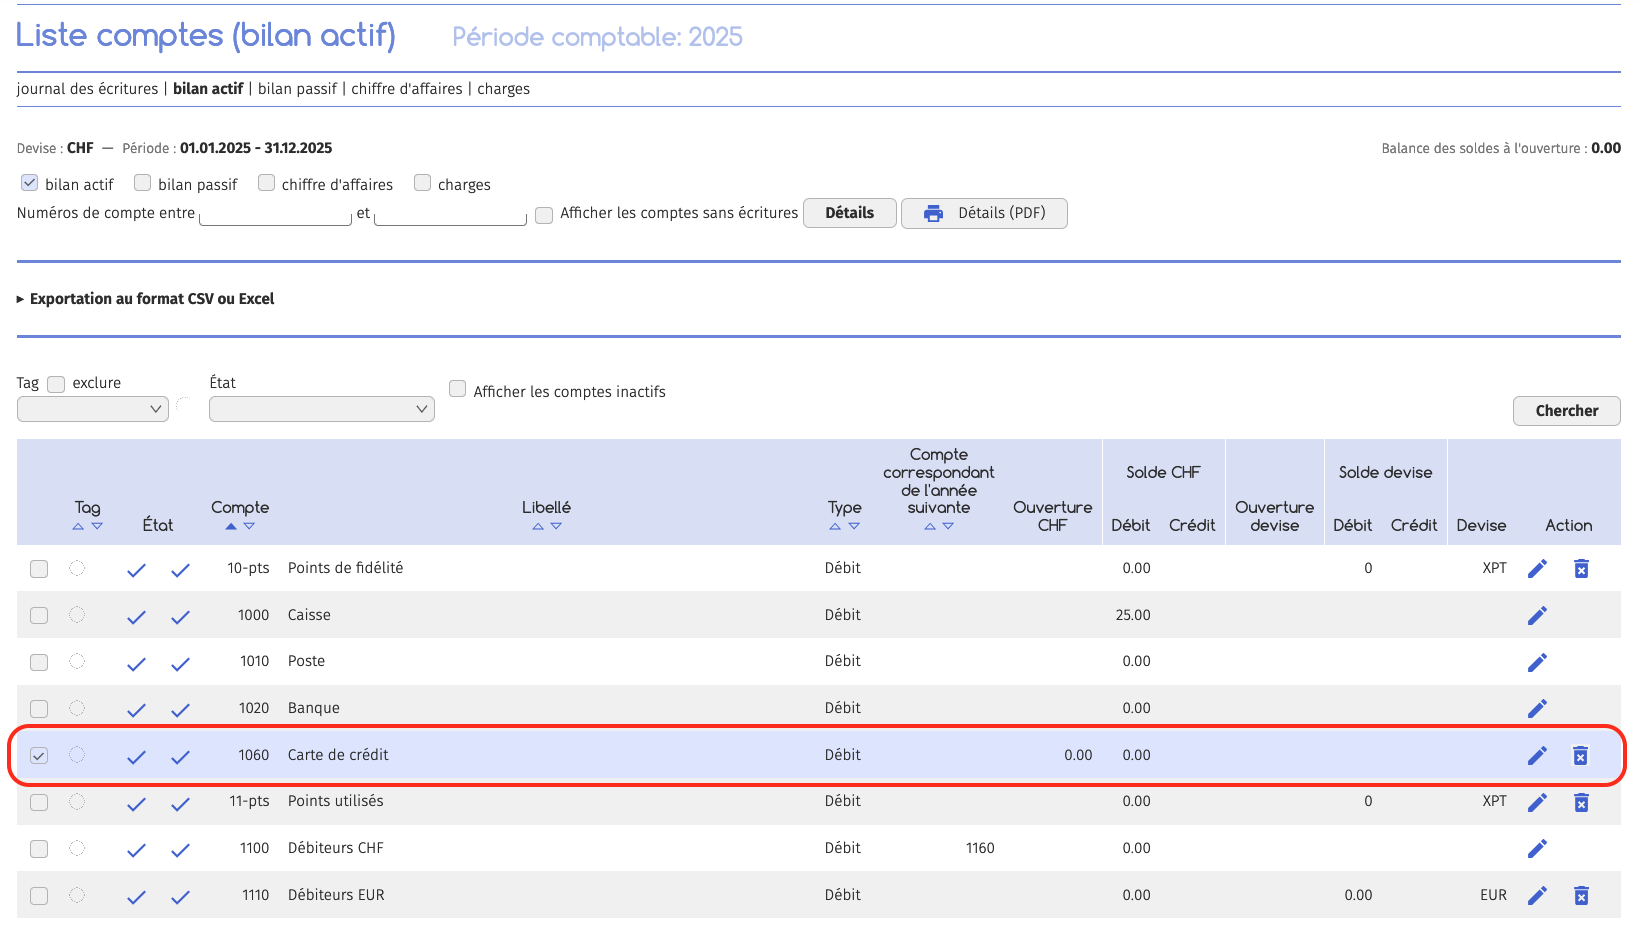Go to journal des écritures tab
Image resolution: width=1646 pixels, height=927 pixels.
point(87,89)
